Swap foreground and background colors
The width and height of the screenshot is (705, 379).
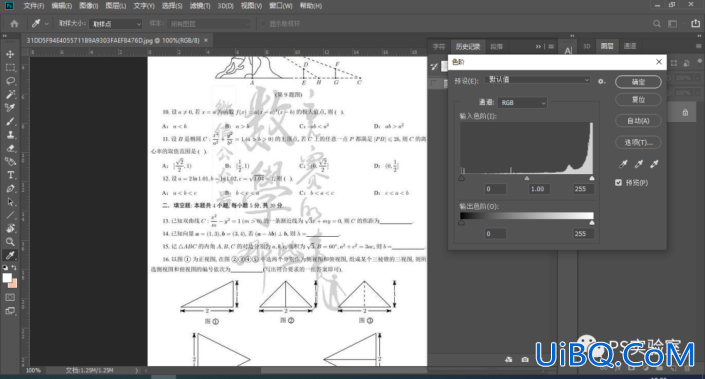(x=14, y=268)
